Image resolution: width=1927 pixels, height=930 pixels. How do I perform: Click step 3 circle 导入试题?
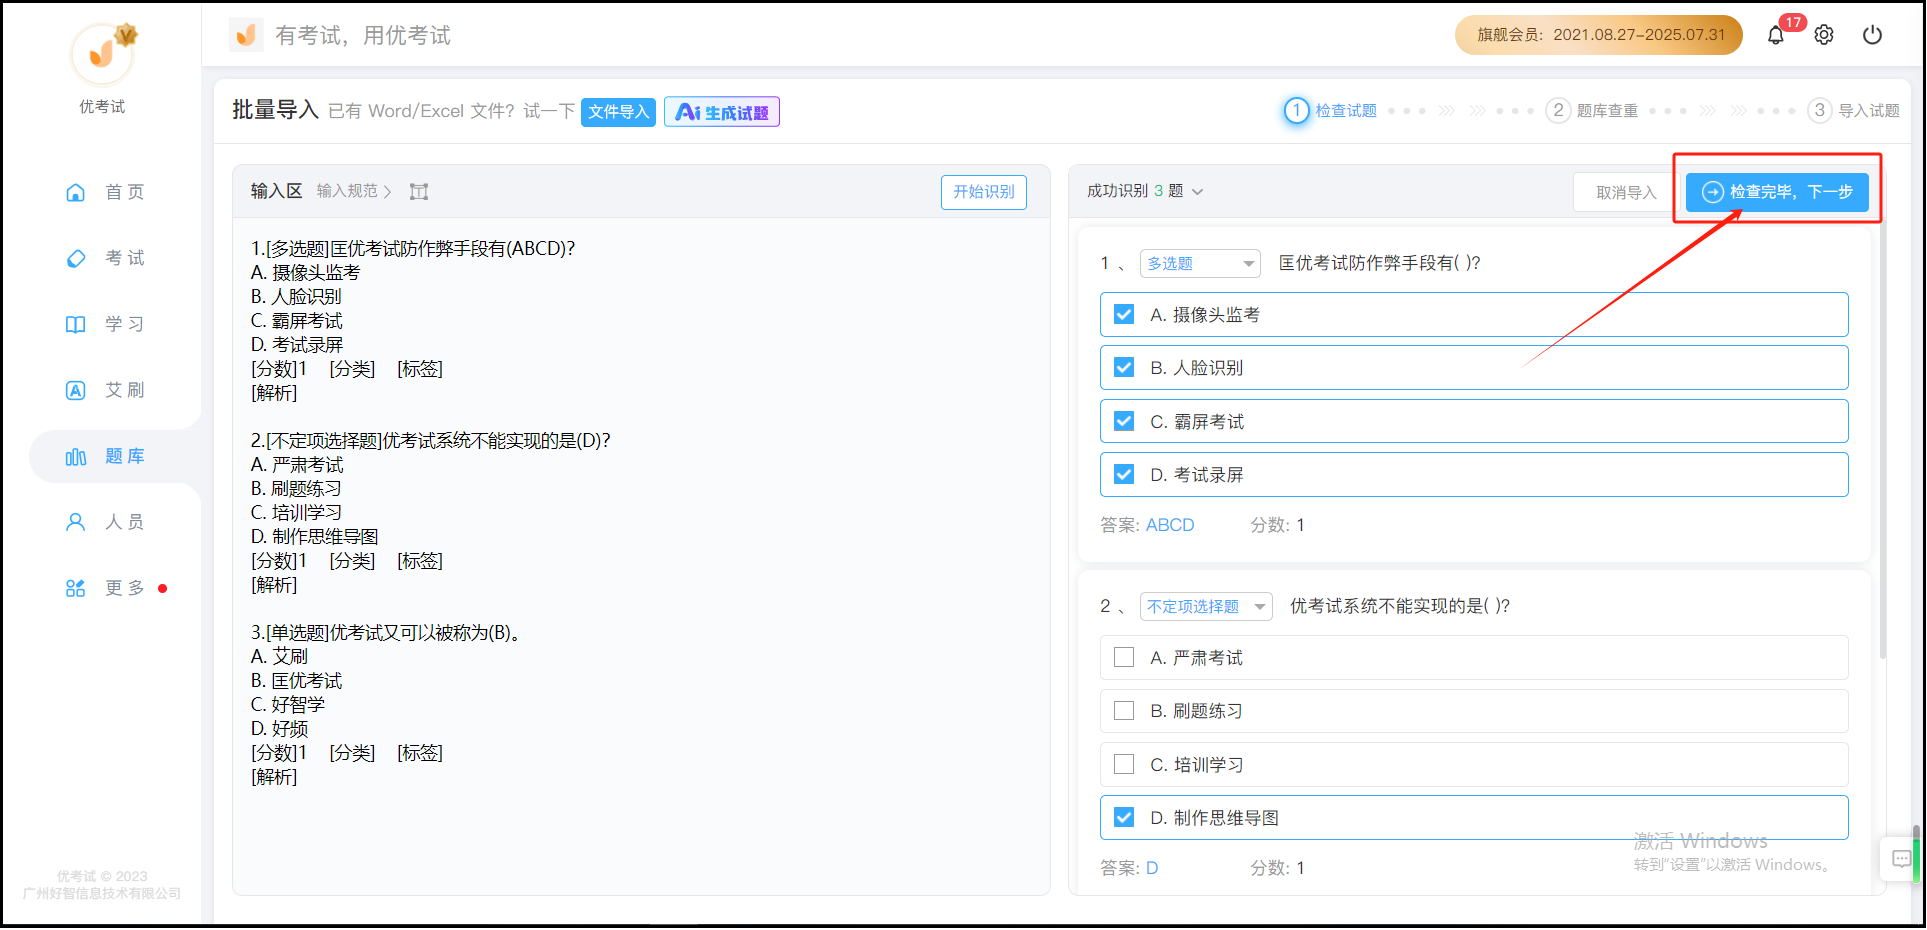pyautogui.click(x=1820, y=111)
